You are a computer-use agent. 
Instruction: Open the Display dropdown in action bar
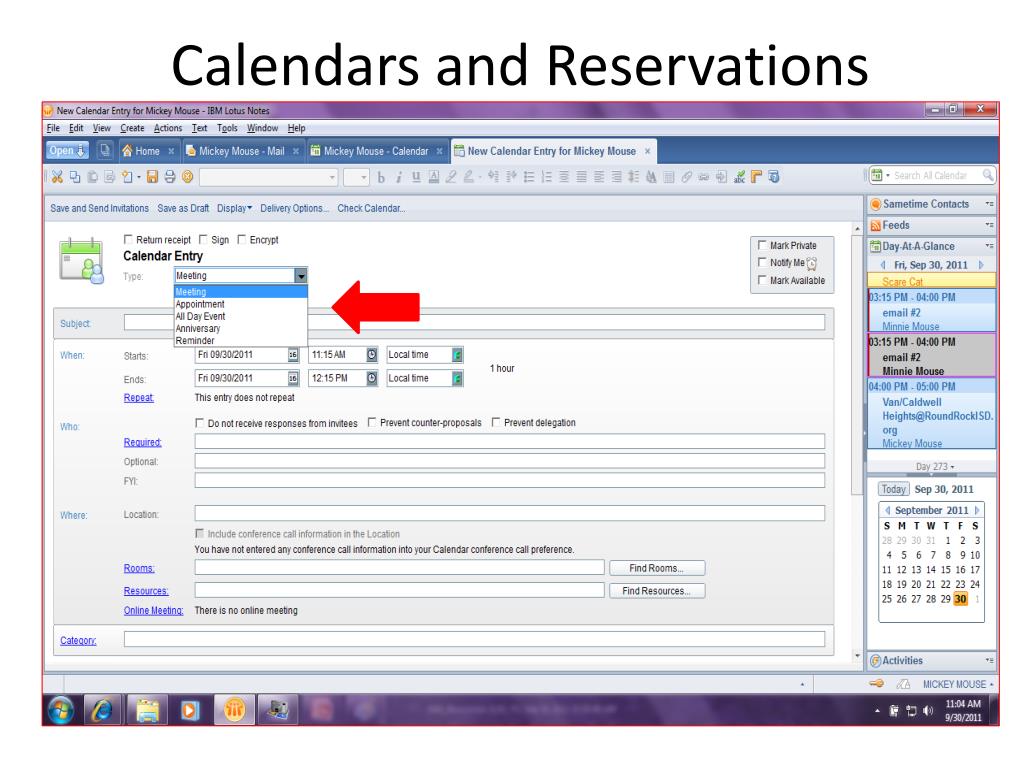point(234,208)
